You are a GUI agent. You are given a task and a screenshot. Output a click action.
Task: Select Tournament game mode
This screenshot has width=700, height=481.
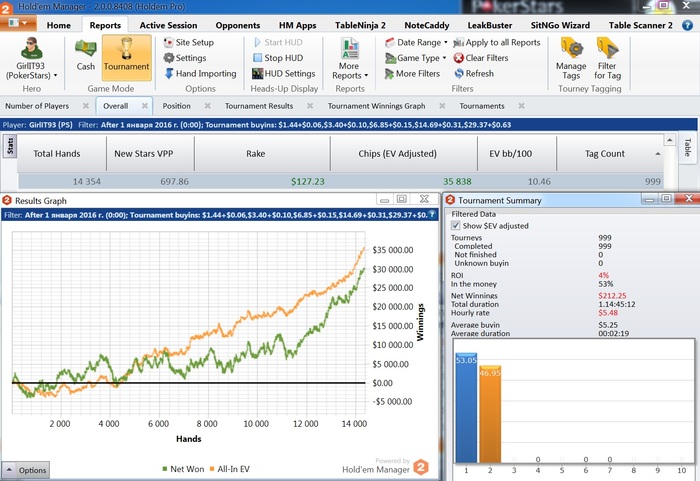[126, 57]
